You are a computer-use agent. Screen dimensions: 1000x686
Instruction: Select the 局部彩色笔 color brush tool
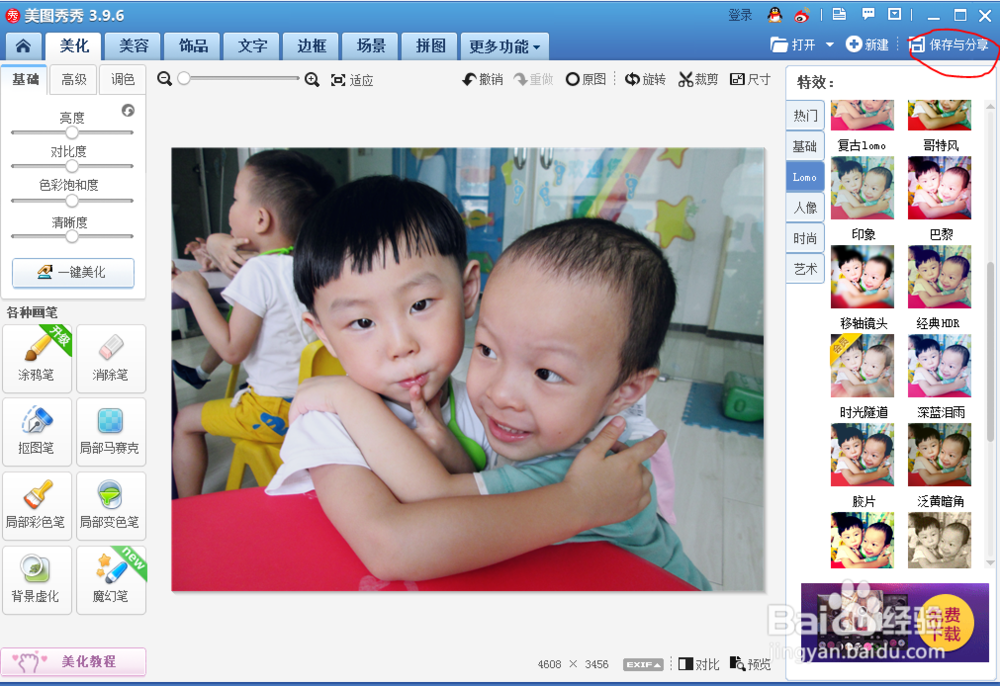(x=36, y=506)
